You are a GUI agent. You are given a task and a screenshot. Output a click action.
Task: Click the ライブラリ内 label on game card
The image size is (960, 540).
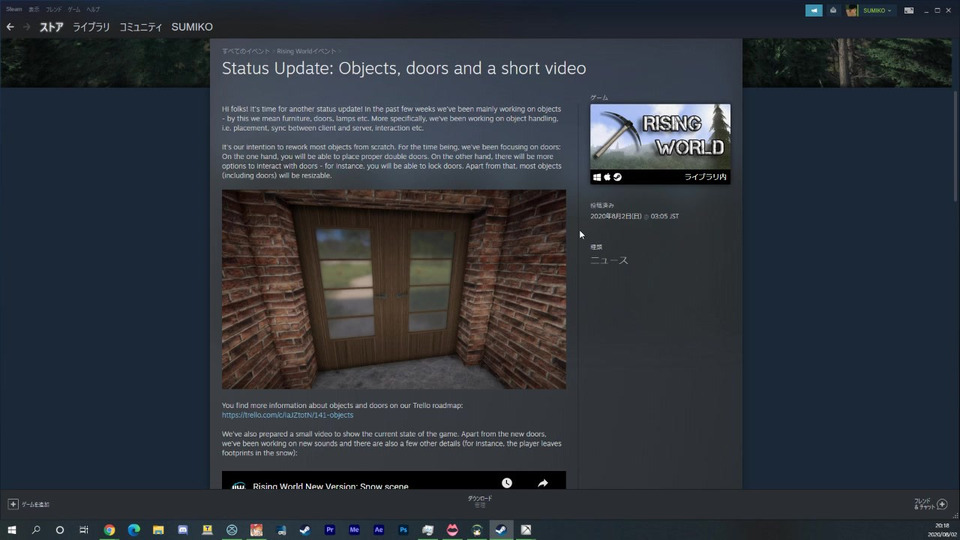705,177
